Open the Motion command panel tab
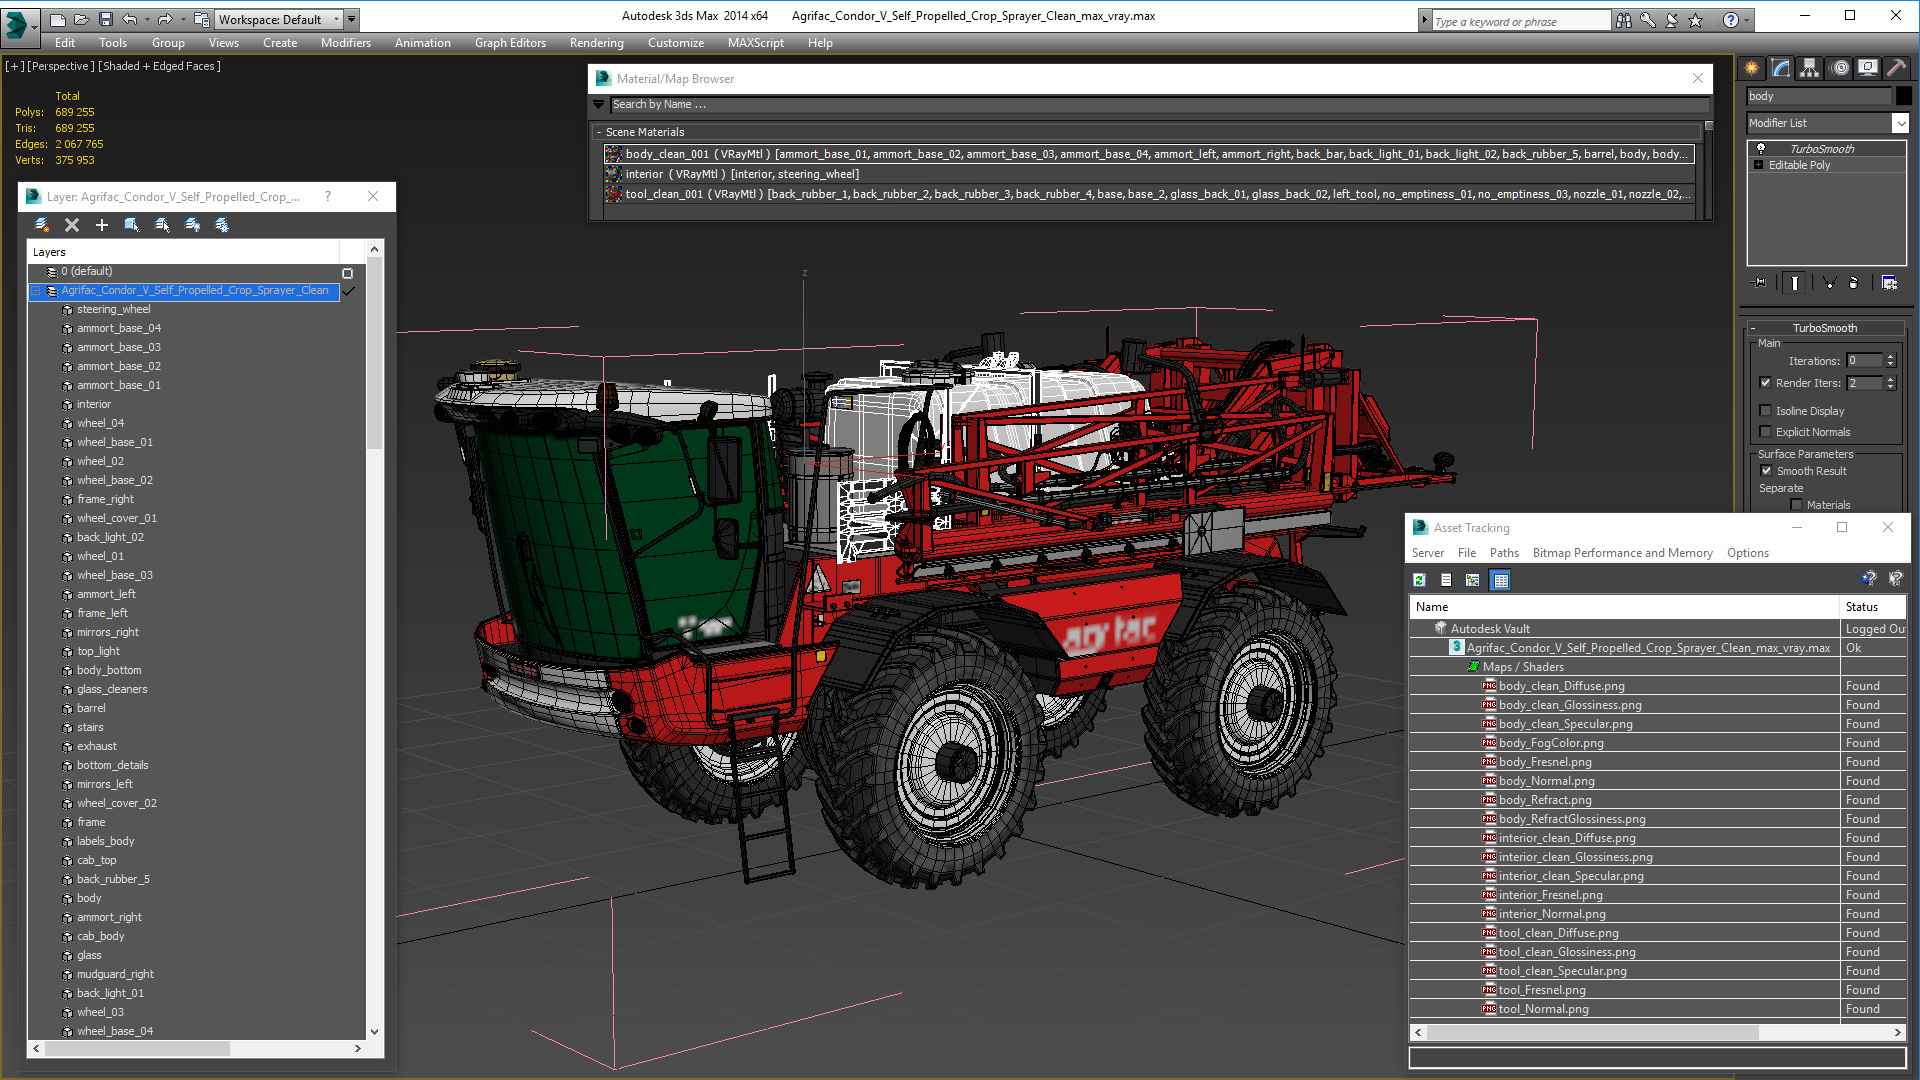Image resolution: width=1920 pixels, height=1080 pixels. pos(1840,68)
